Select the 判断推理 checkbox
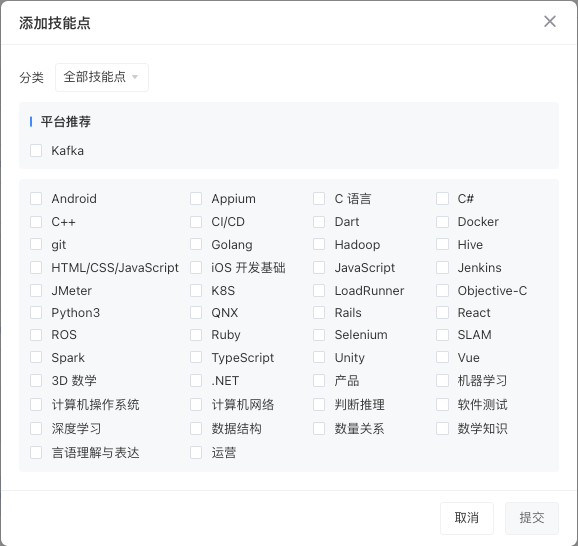Viewport: 578px width, 546px height. [319, 404]
